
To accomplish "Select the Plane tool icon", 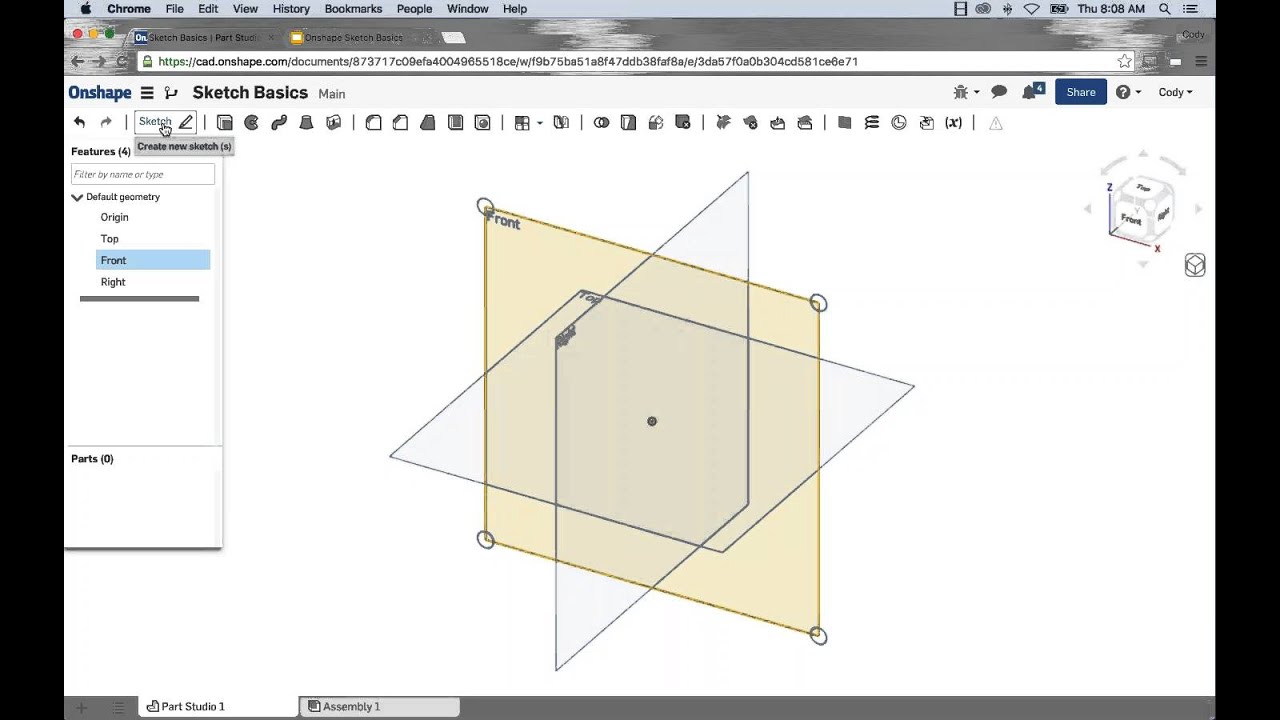I will tap(844, 123).
